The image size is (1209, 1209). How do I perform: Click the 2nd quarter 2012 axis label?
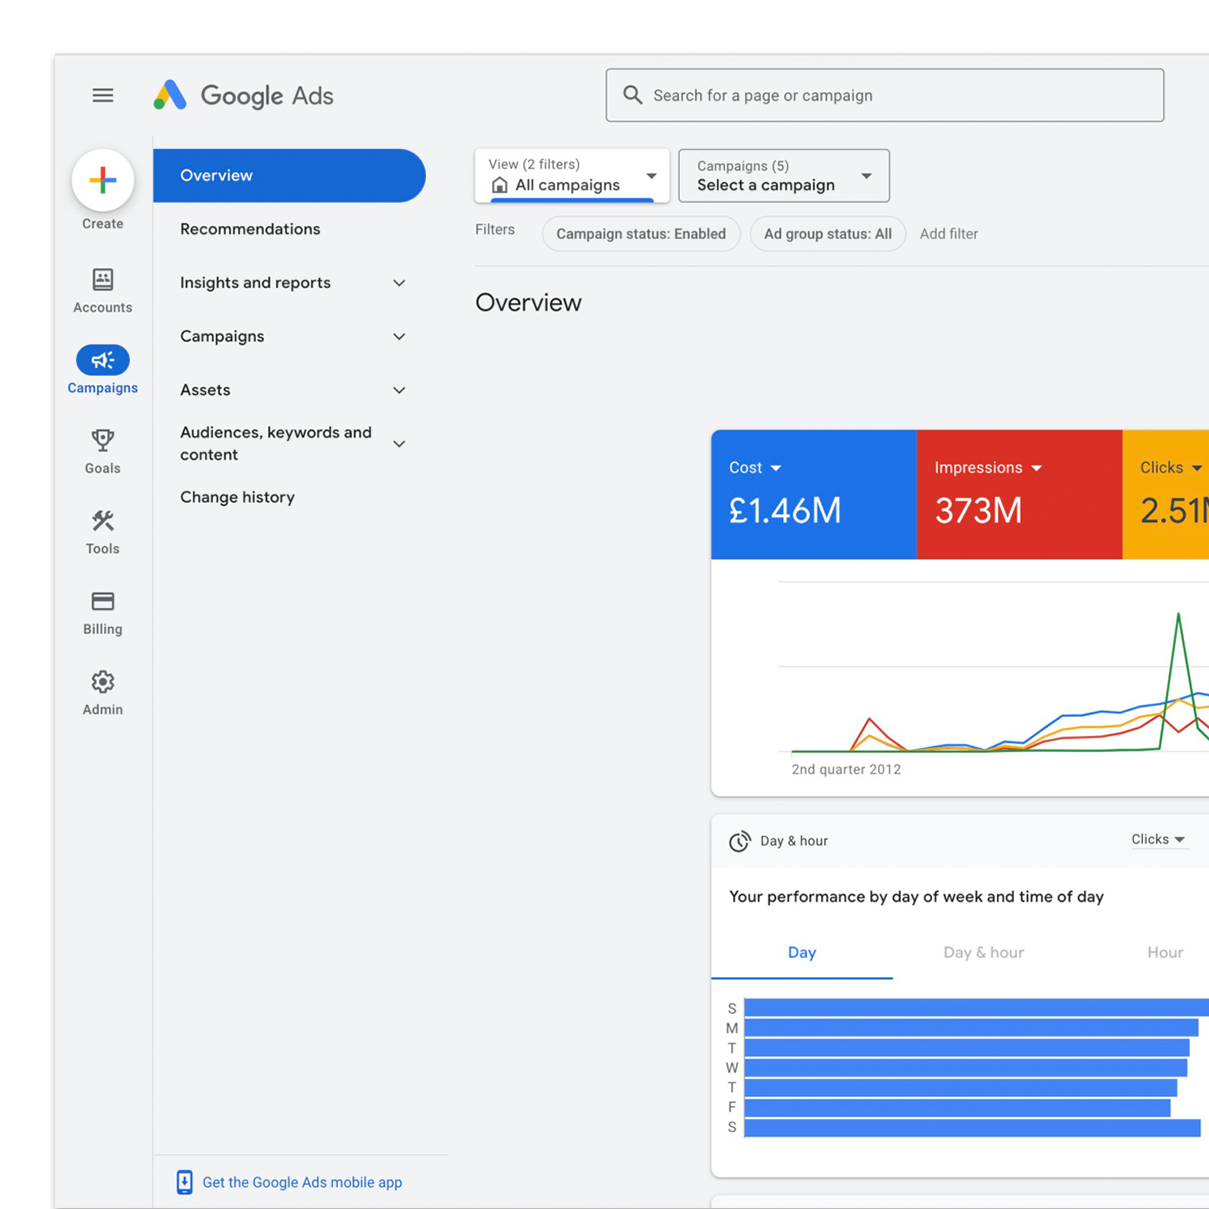pos(846,770)
